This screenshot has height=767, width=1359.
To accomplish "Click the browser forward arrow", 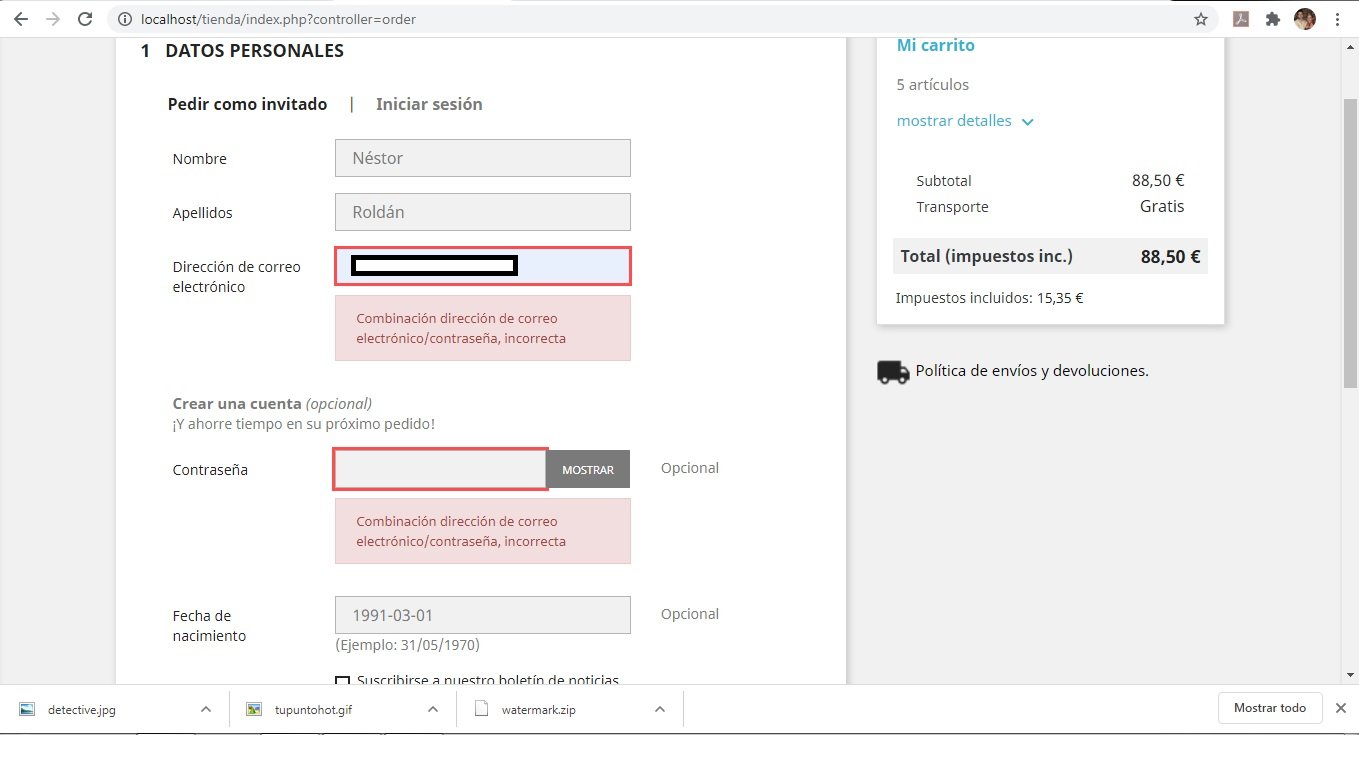I will pyautogui.click(x=53, y=19).
